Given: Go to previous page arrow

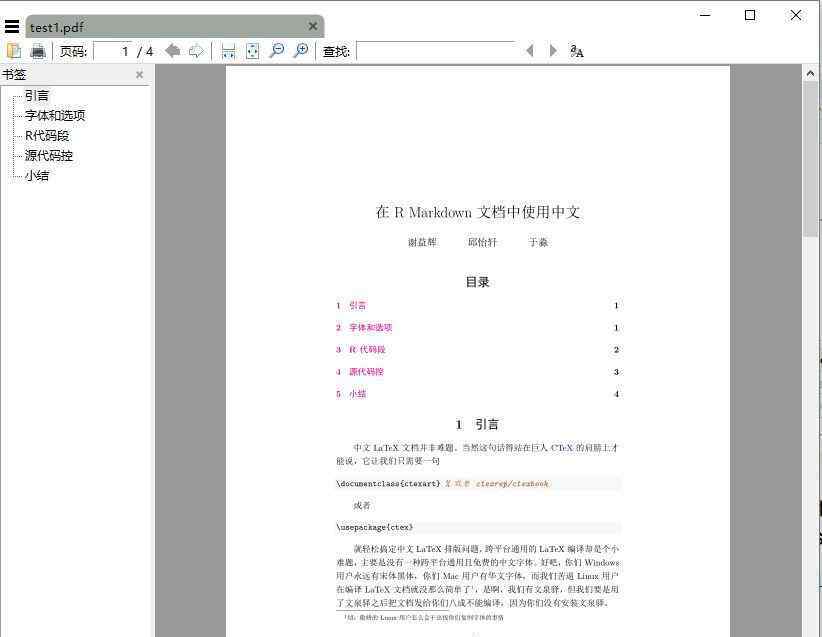Looking at the screenshot, I should pyautogui.click(x=172, y=51).
